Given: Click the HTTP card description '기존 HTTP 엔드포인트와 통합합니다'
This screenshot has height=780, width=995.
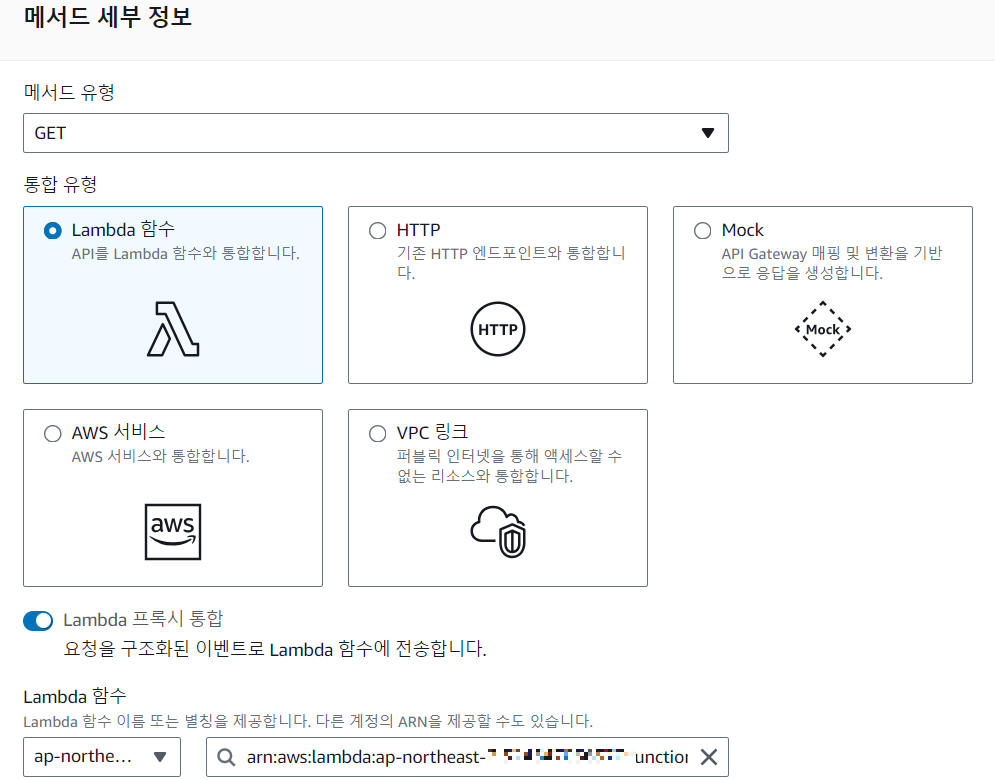Looking at the screenshot, I should pos(511,263).
